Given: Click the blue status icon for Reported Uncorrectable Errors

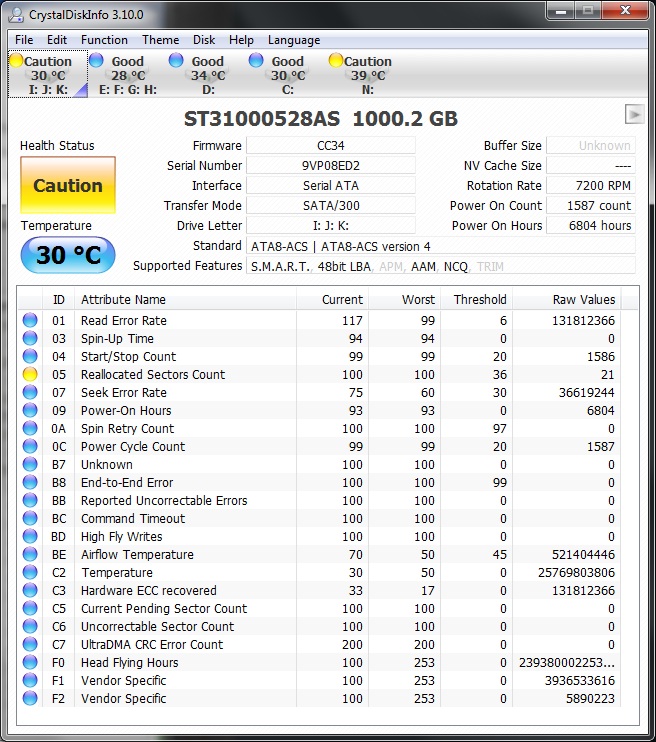Looking at the screenshot, I should tap(30, 500).
